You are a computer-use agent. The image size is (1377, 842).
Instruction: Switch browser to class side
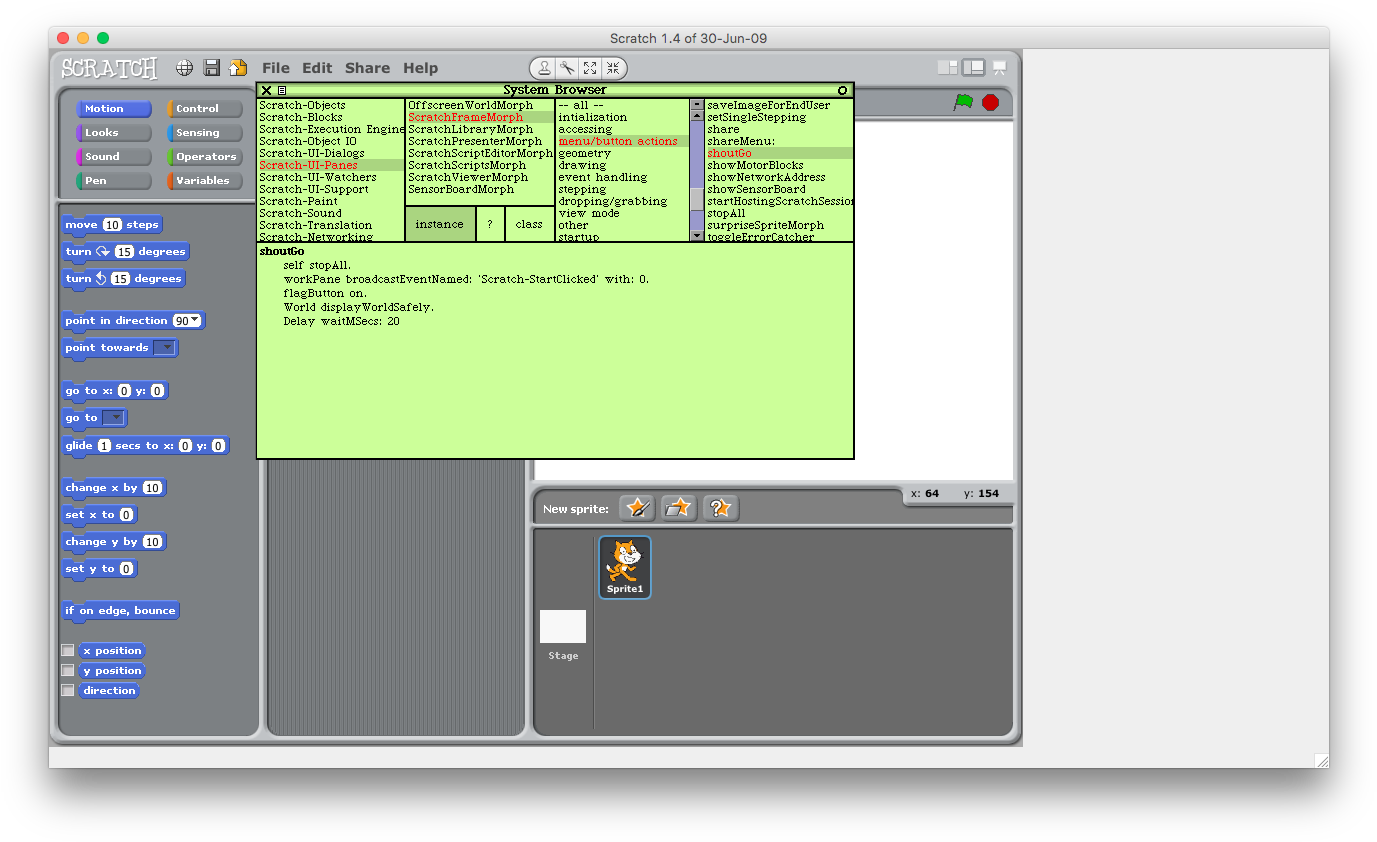pyautogui.click(x=529, y=224)
